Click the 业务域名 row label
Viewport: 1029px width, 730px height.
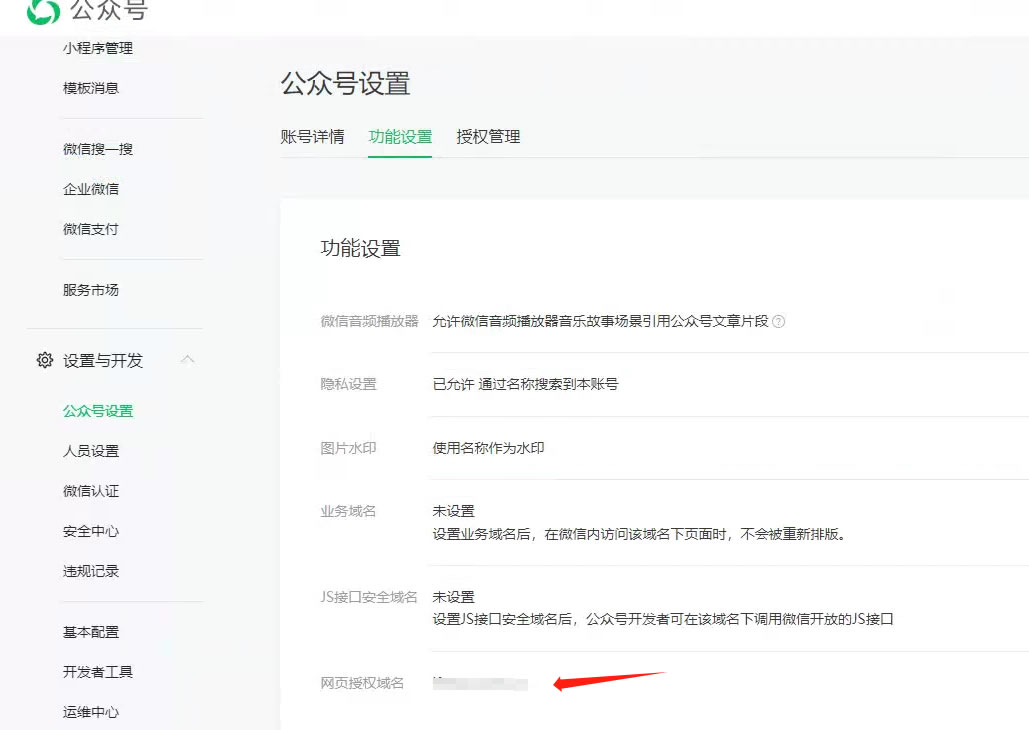348,511
